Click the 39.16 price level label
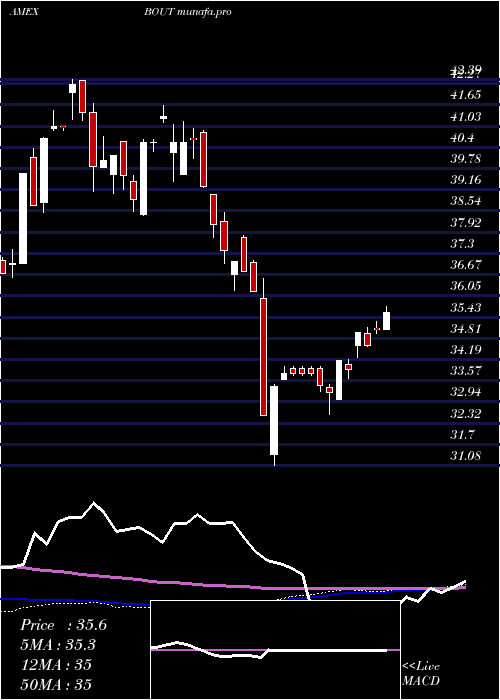The width and height of the screenshot is (500, 700). coord(466,179)
